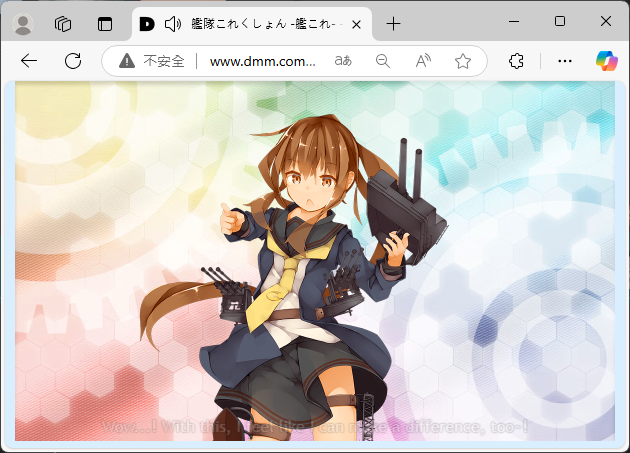630x453 pixels.
Task: Go back to the previous page
Action: pos(29,61)
